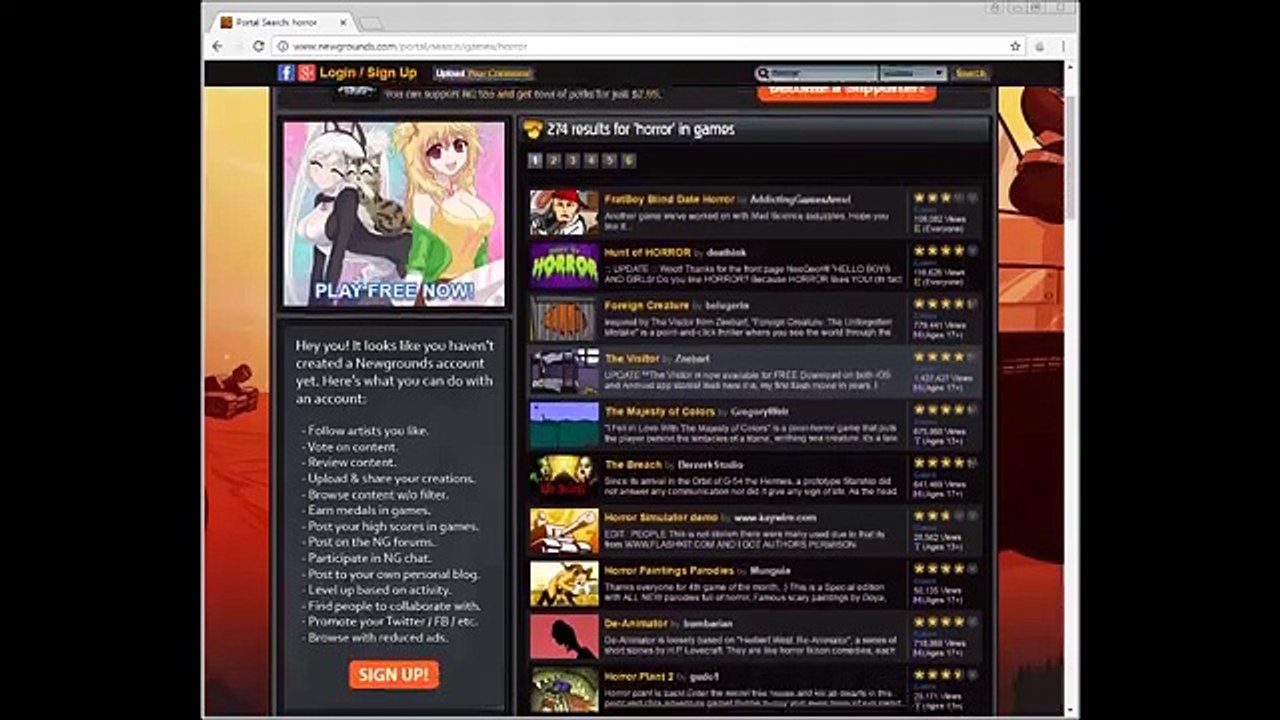
Task: Open Horror Simulator demo thumbnail
Action: (564, 530)
